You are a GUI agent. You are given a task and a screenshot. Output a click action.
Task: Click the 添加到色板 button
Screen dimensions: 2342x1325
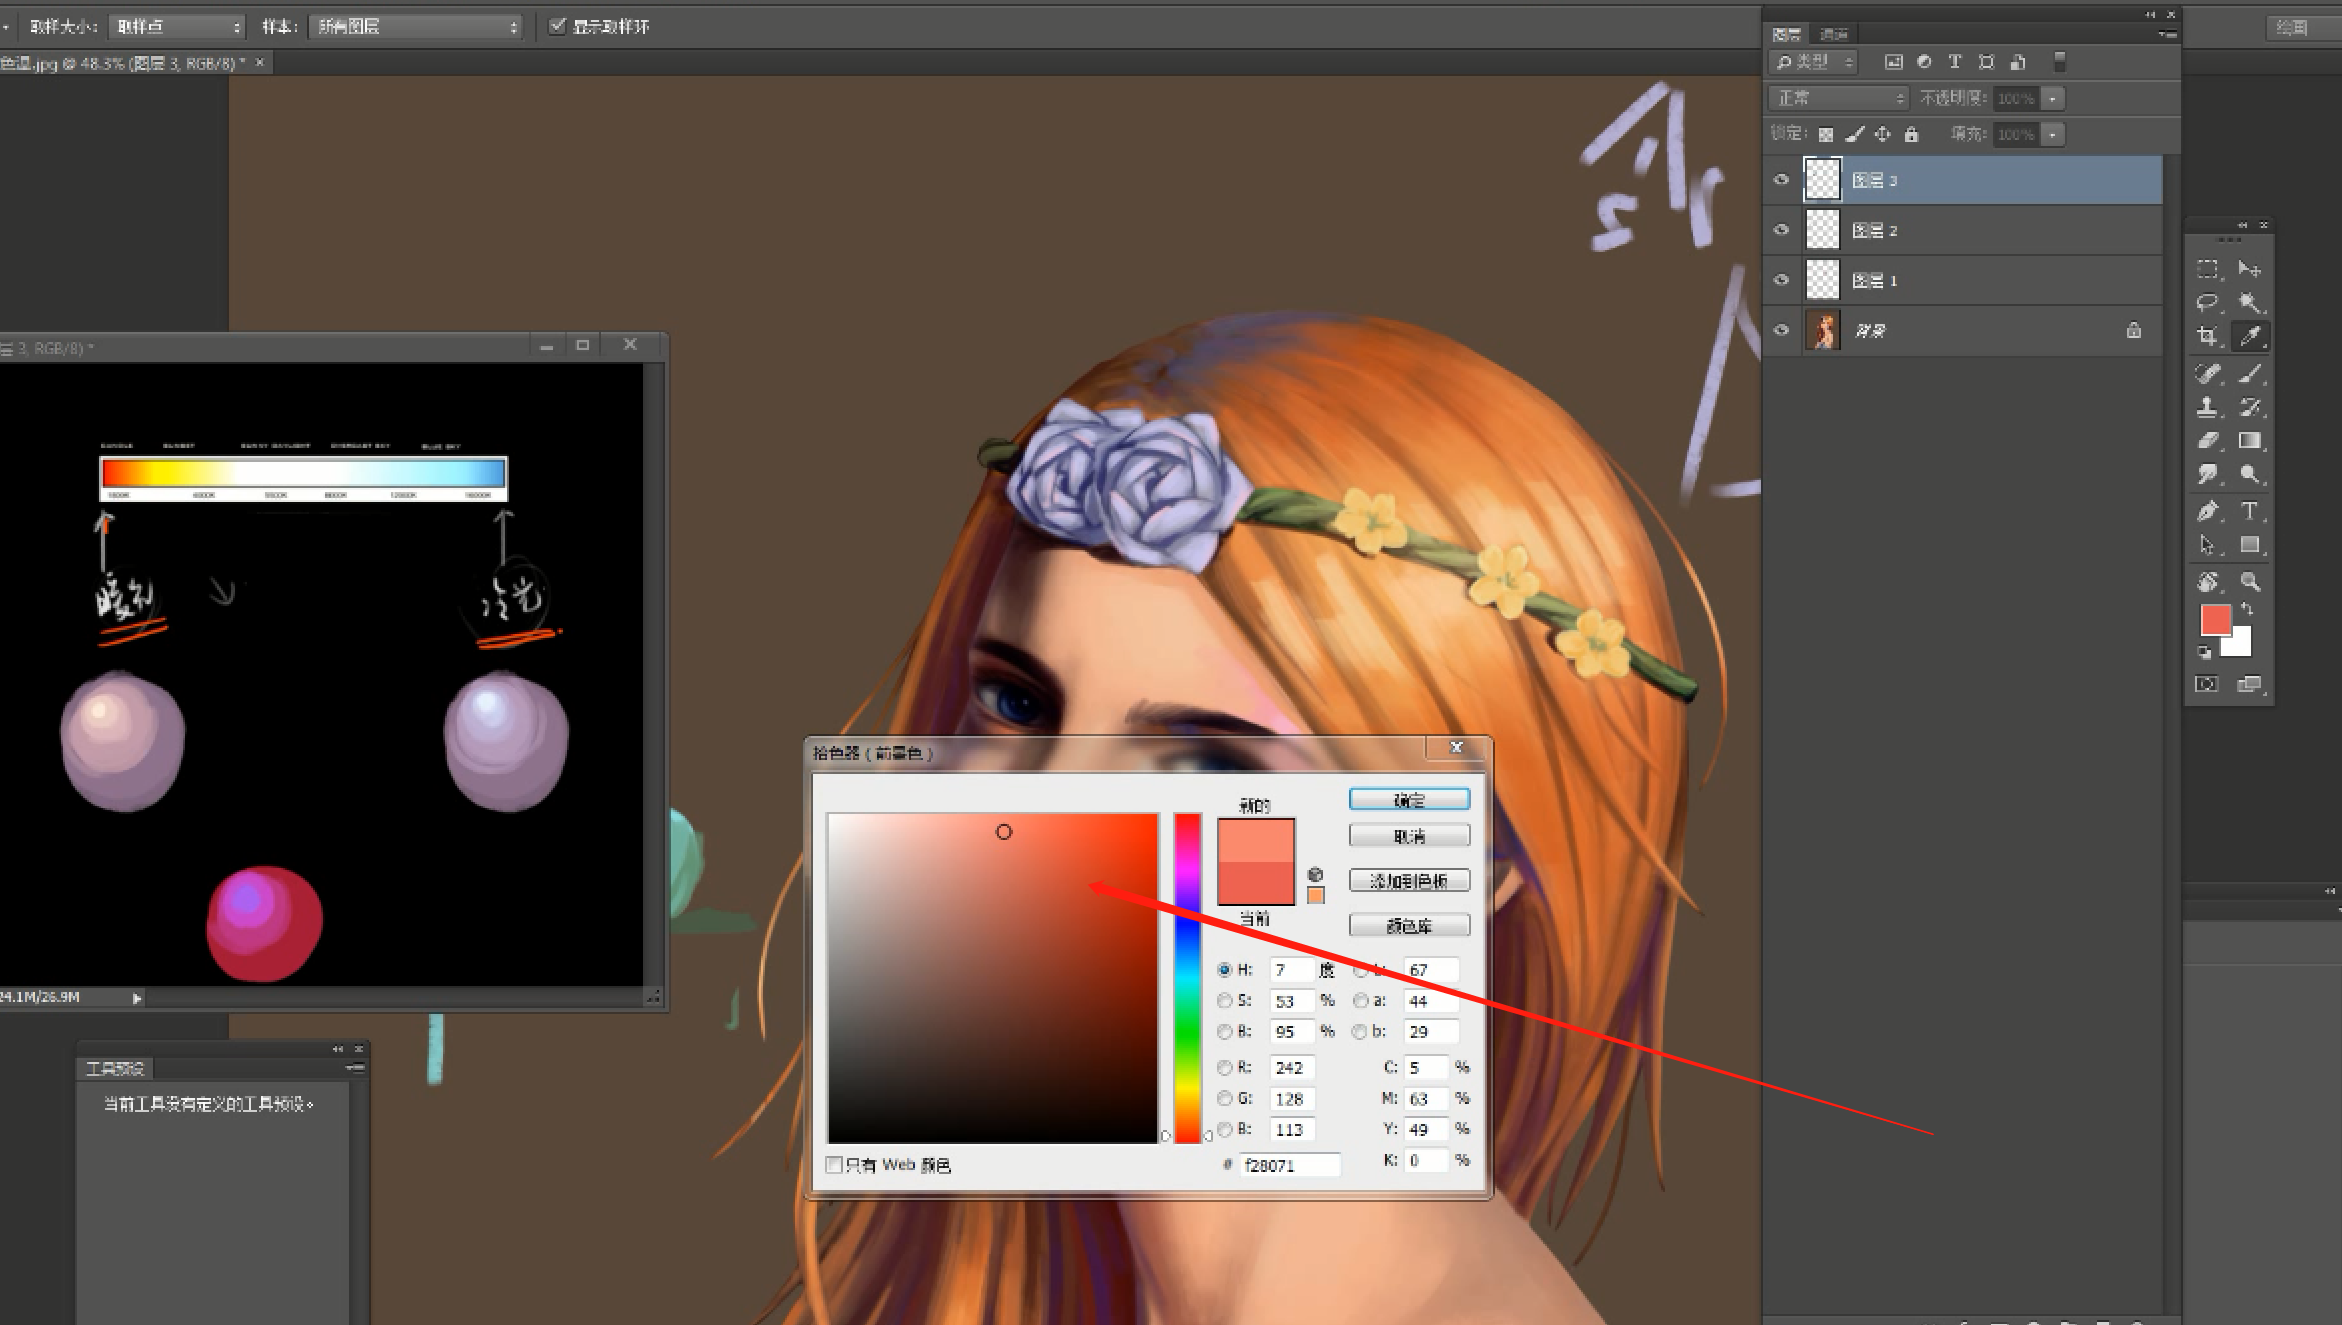(1409, 881)
